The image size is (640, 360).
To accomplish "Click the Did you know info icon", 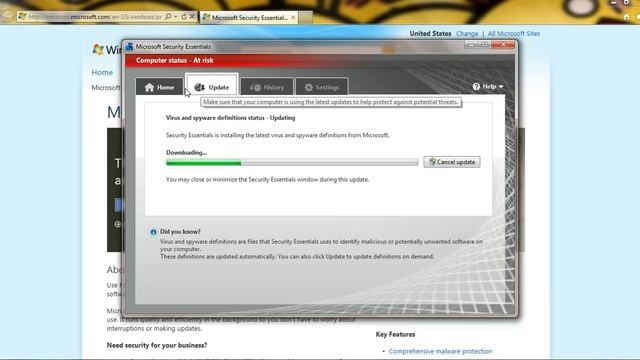I will [153, 232].
